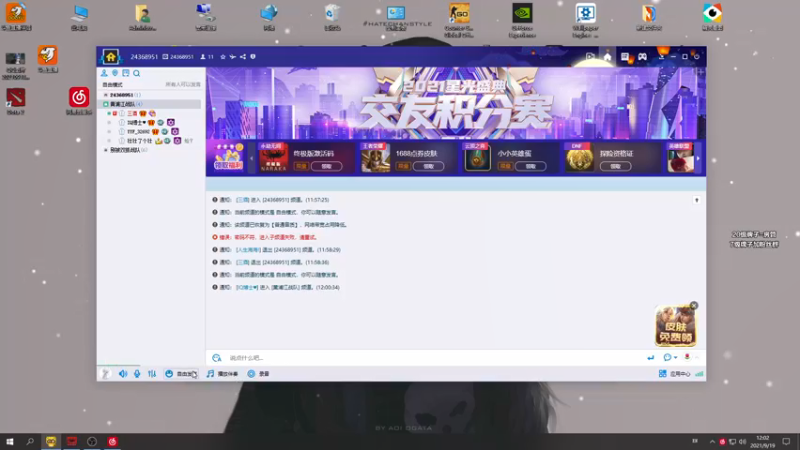Click channel ID 24368951 with card icon
The height and width of the screenshot is (450, 800).
point(178,57)
